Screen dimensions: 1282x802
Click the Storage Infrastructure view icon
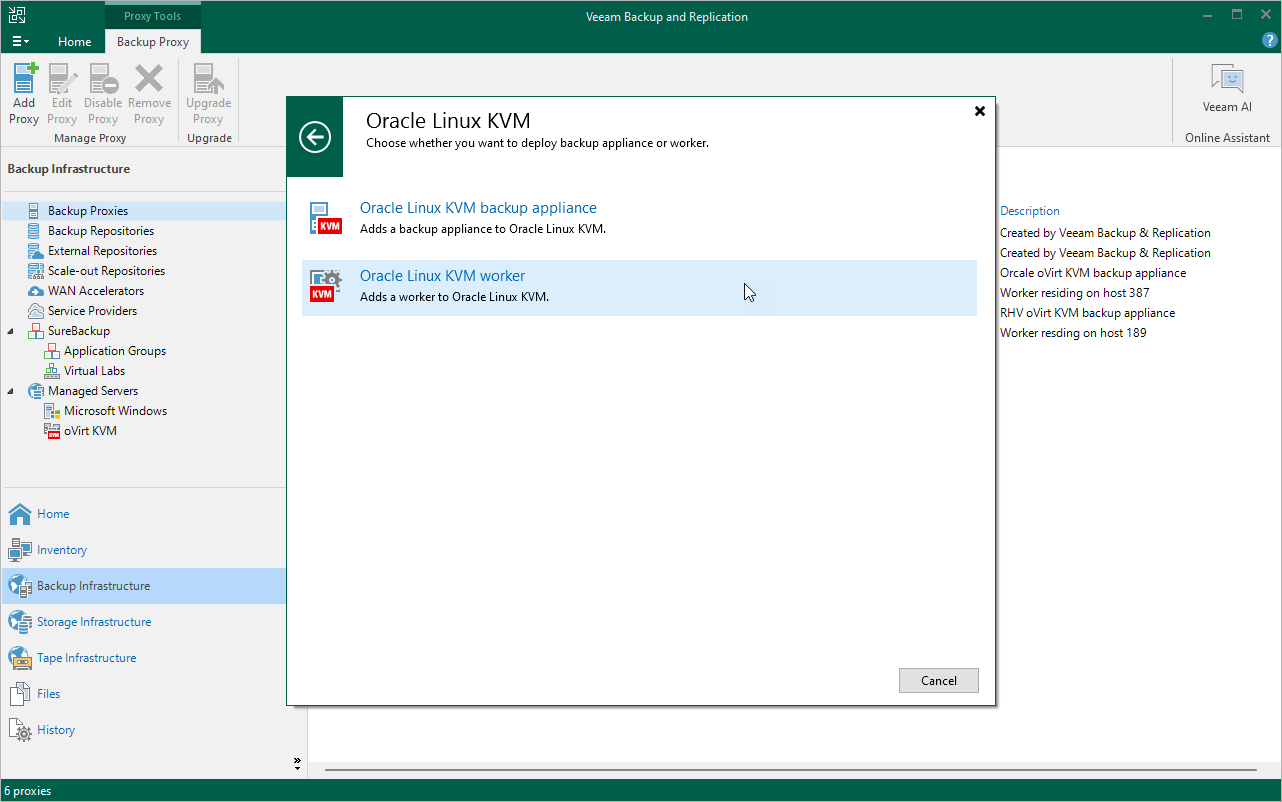[20, 622]
